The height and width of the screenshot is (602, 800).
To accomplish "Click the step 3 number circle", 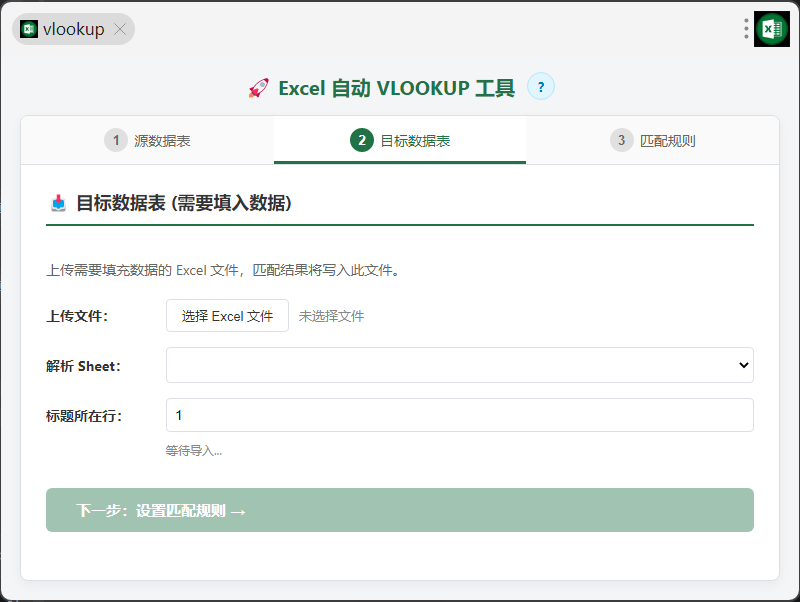I will point(622,141).
